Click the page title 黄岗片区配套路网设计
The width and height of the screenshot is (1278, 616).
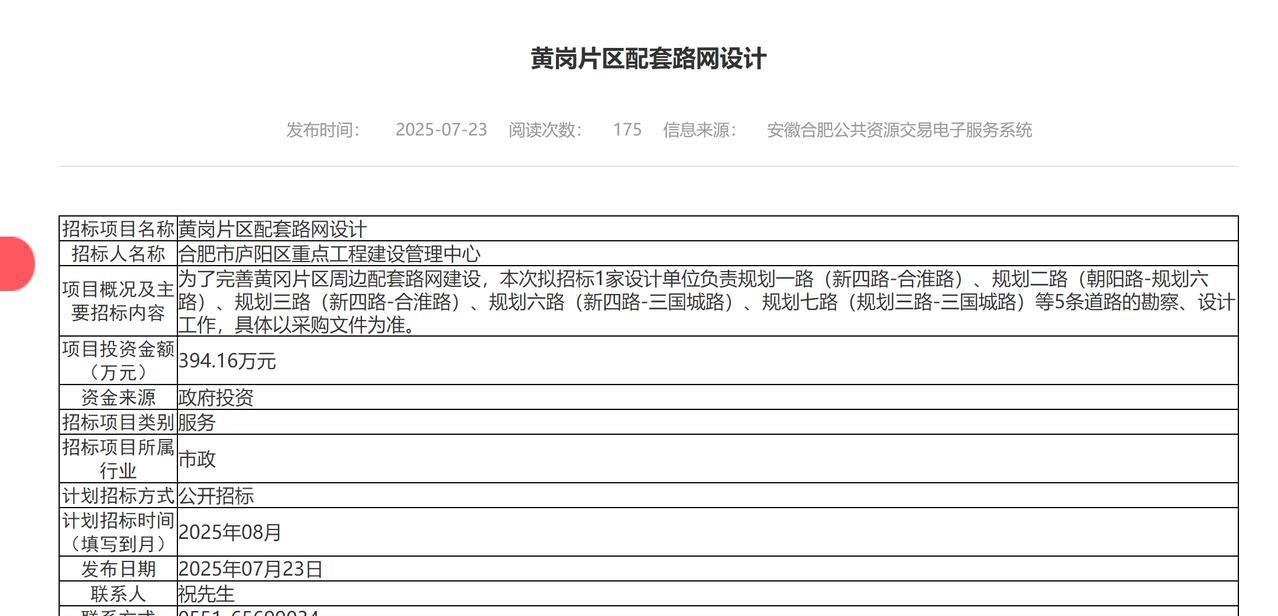pos(648,59)
